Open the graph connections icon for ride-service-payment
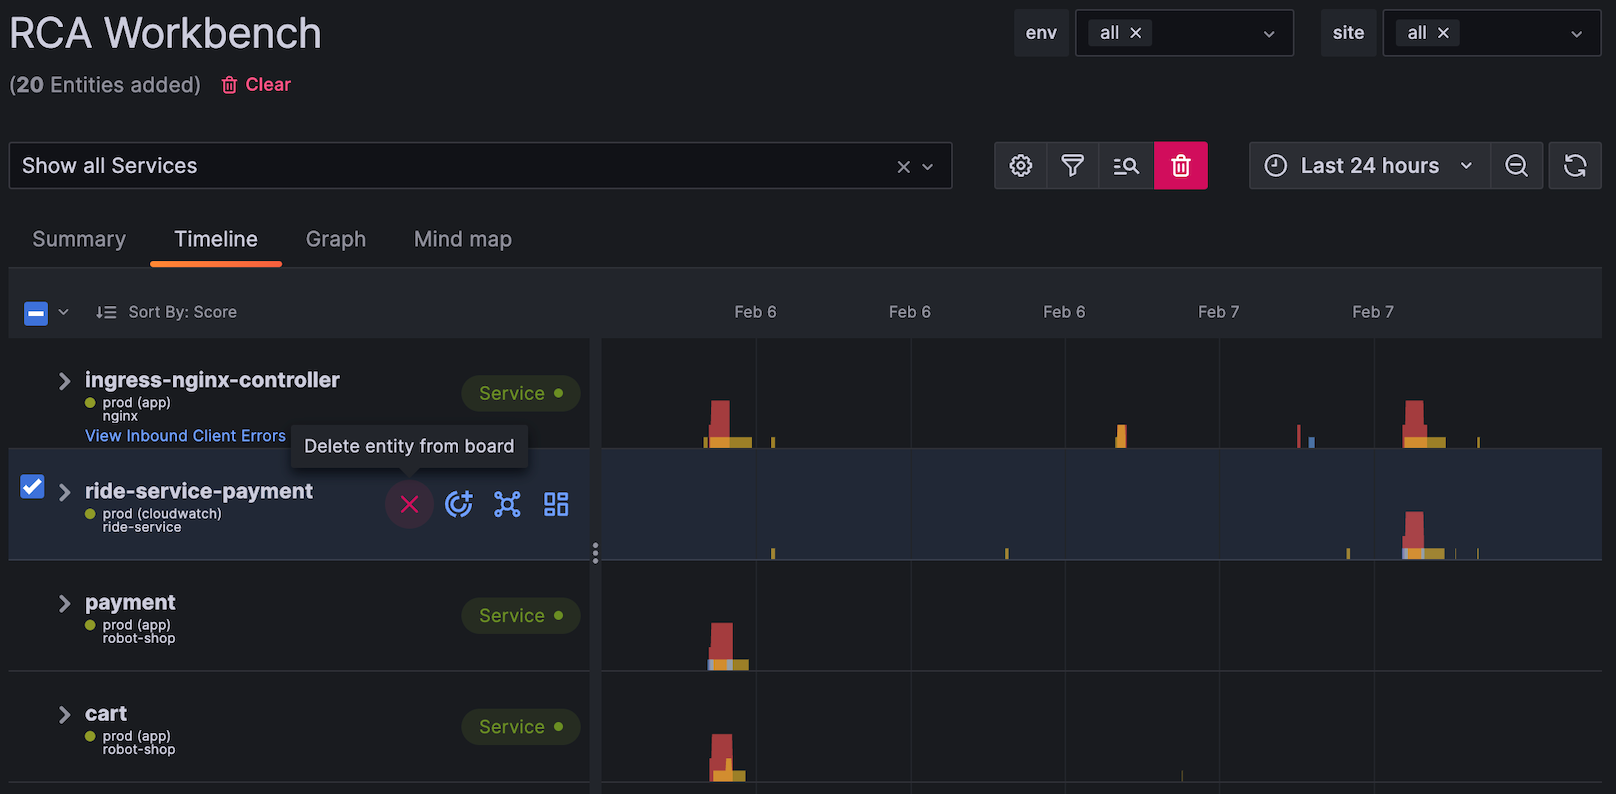1616x794 pixels. click(507, 505)
